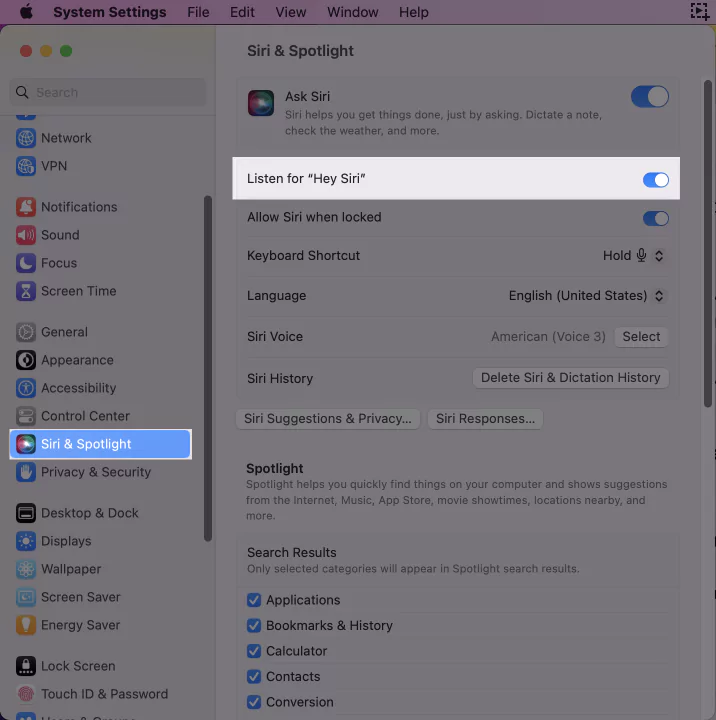Click the Search Results heading text
The height and width of the screenshot is (720, 716).
(x=292, y=552)
